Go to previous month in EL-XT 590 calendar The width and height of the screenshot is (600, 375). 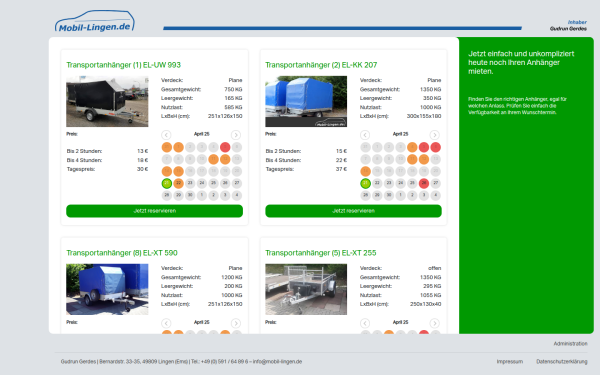coord(166,323)
